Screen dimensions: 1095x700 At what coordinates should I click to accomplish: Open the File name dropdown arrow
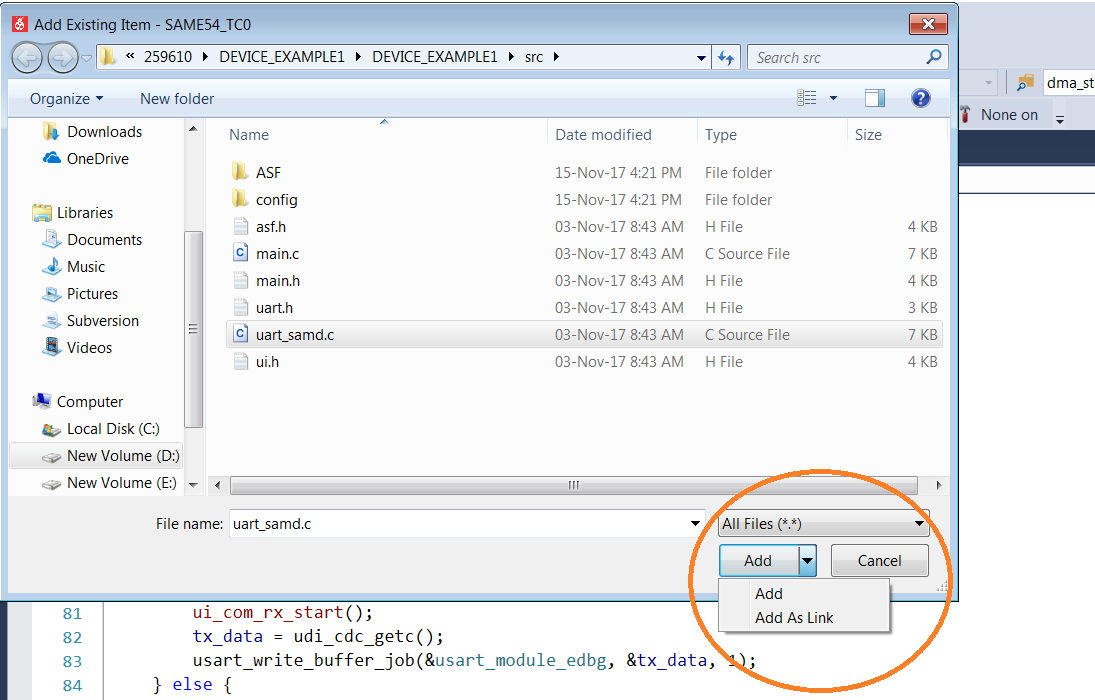pyautogui.click(x=696, y=523)
